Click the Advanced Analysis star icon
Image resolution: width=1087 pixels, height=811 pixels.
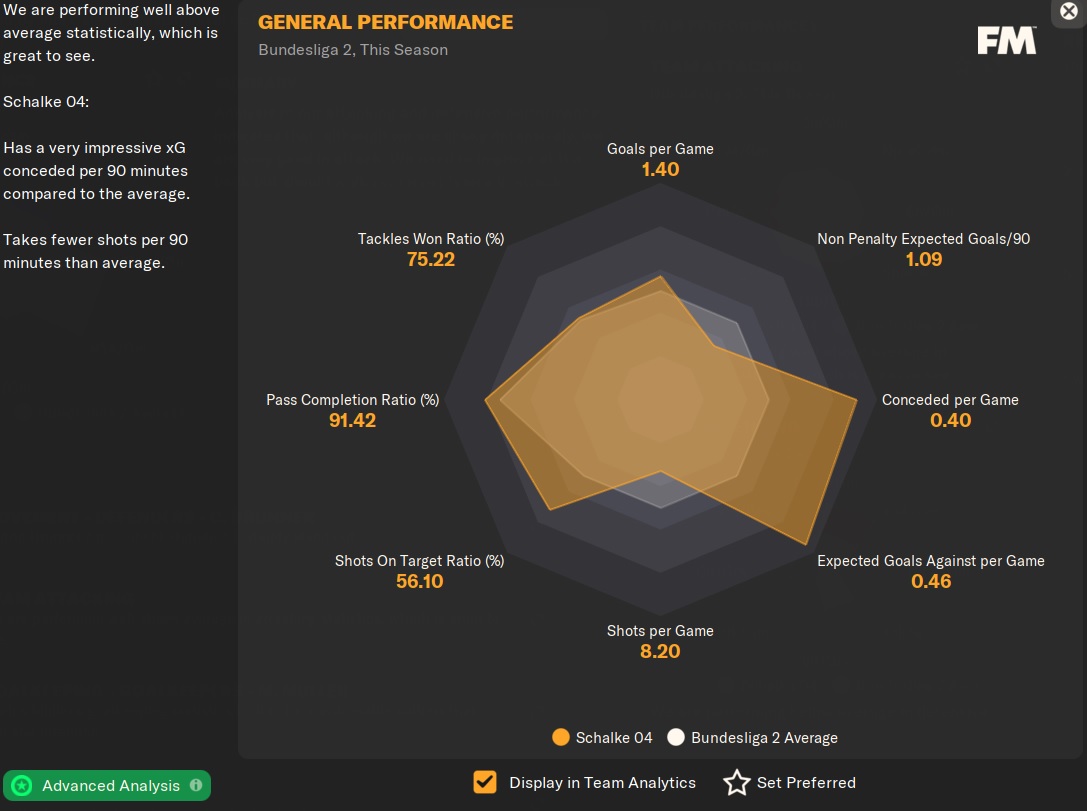click(22, 786)
